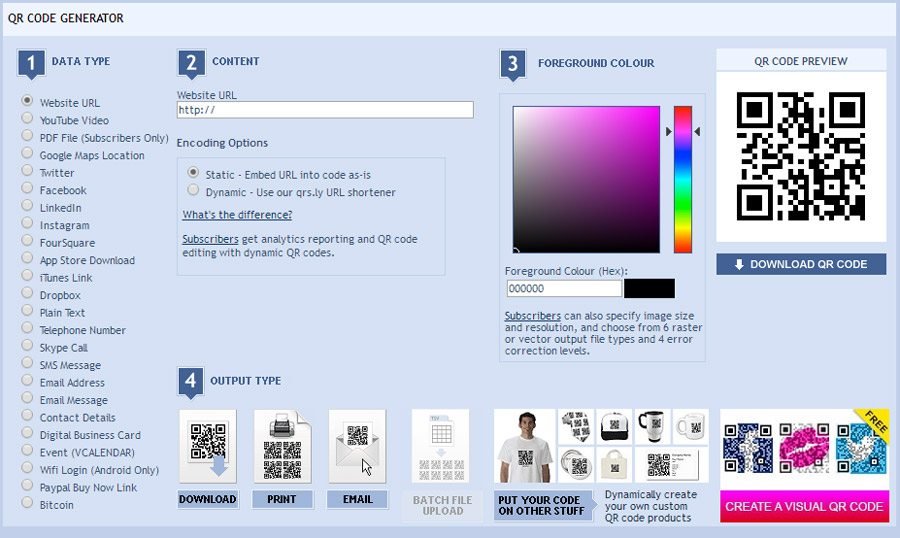Choose Paypal Buy Now Link option

27,485
